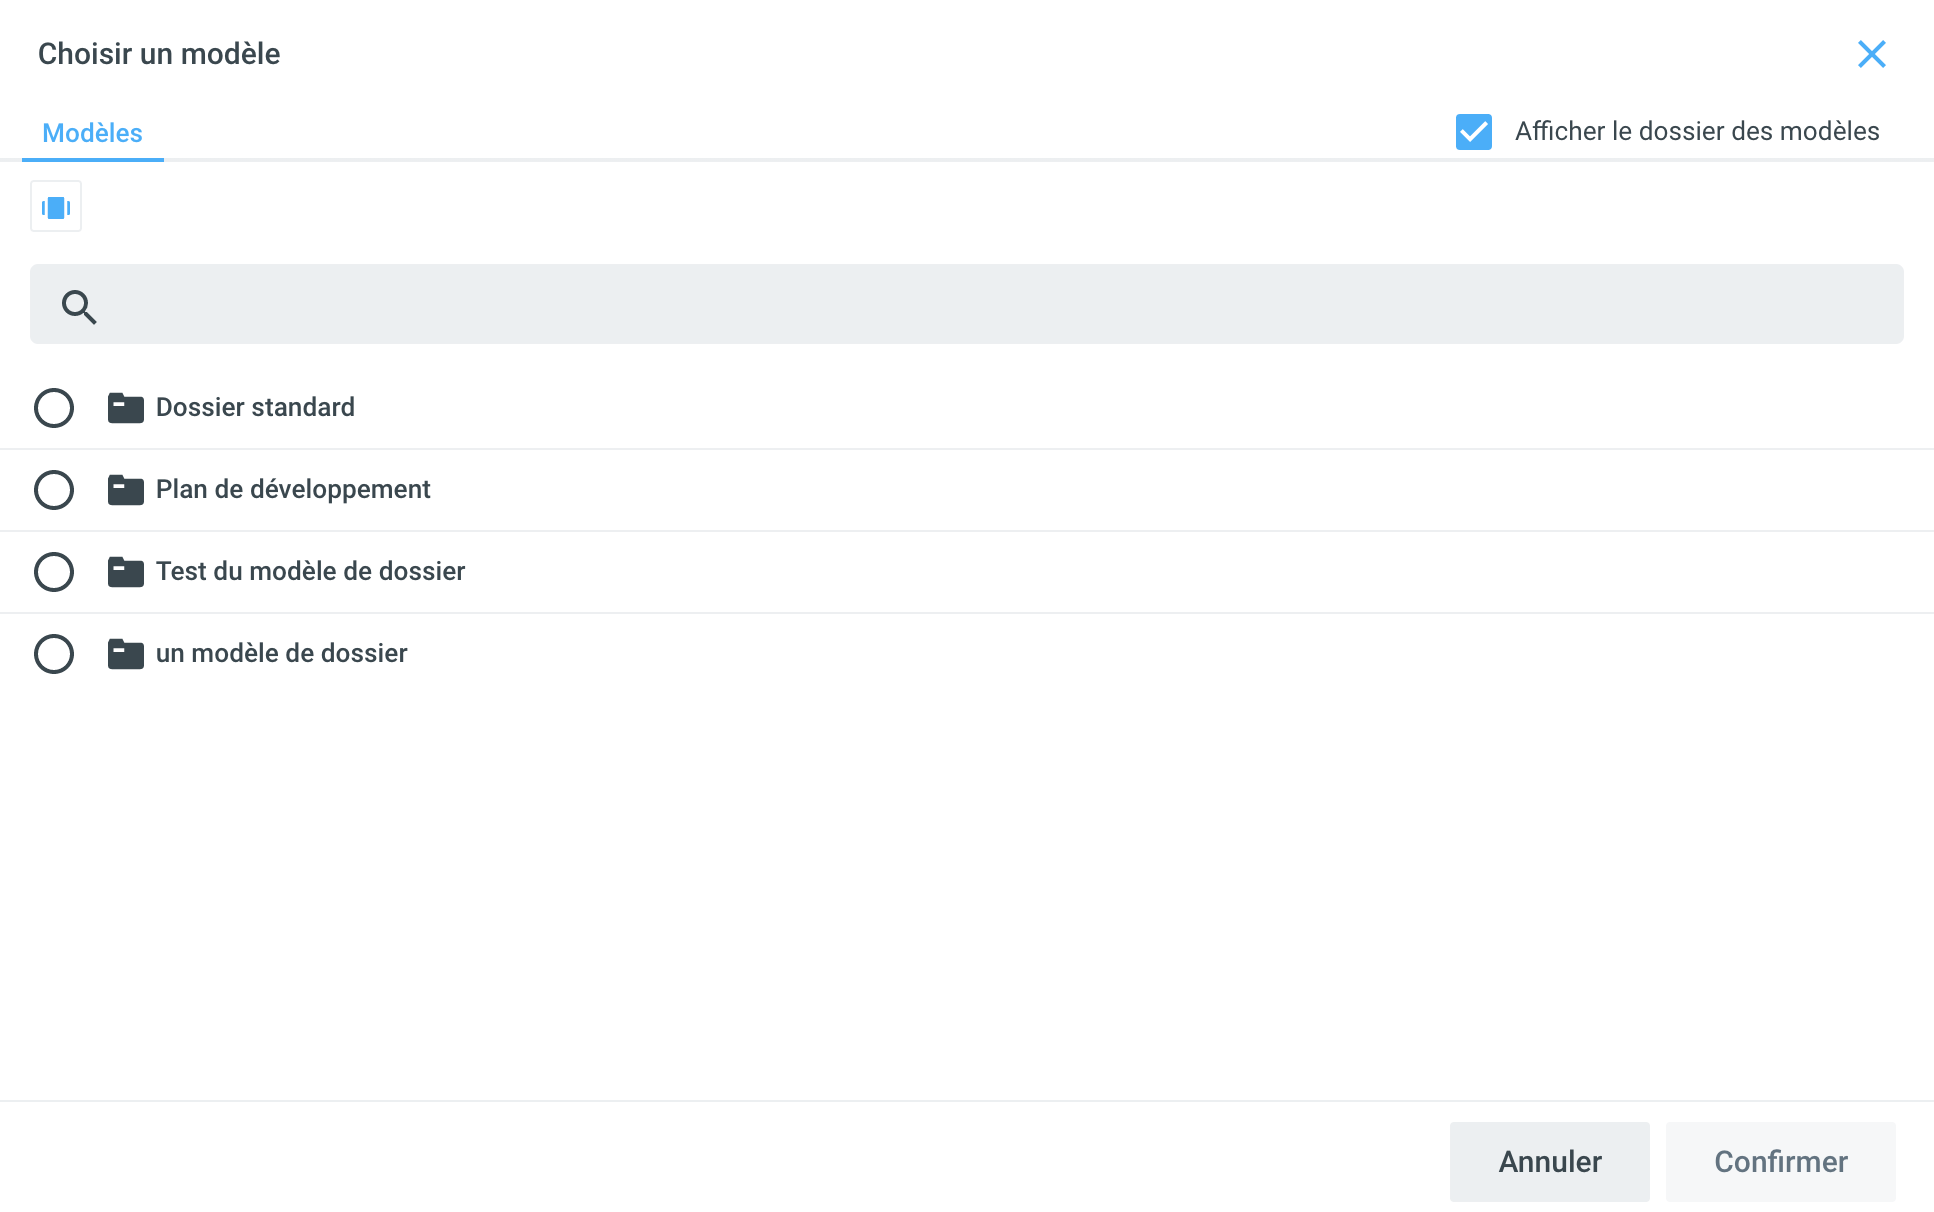This screenshot has width=1934, height=1212.
Task: Uncheck Afficher le dossier des modèles checkbox
Action: click(1473, 132)
